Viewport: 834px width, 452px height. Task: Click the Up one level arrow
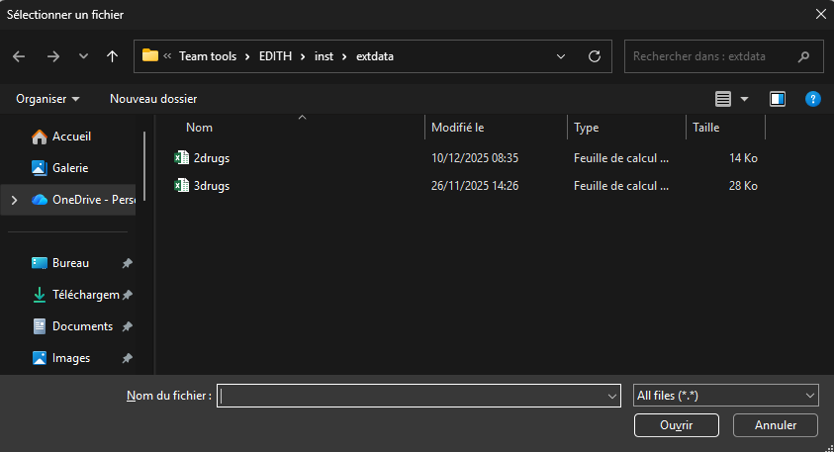pyautogui.click(x=112, y=57)
